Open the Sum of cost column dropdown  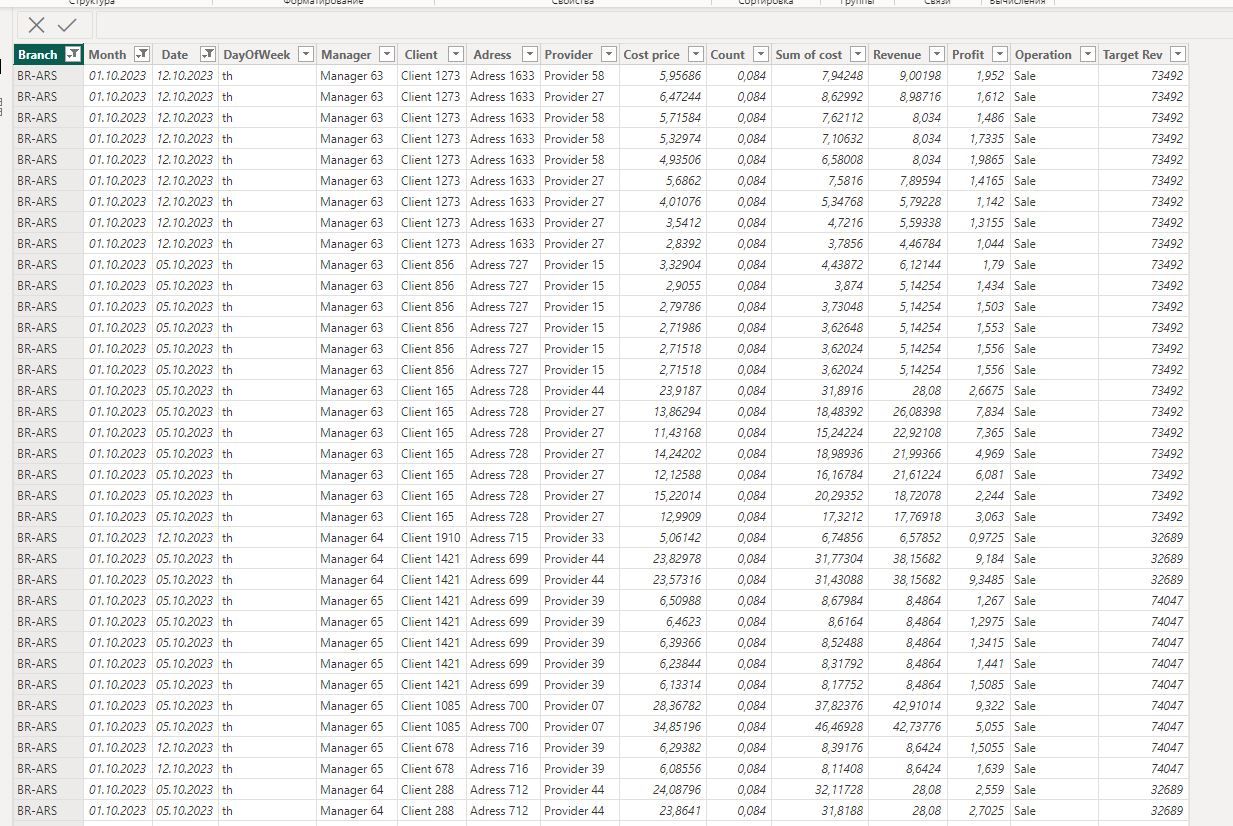click(858, 55)
